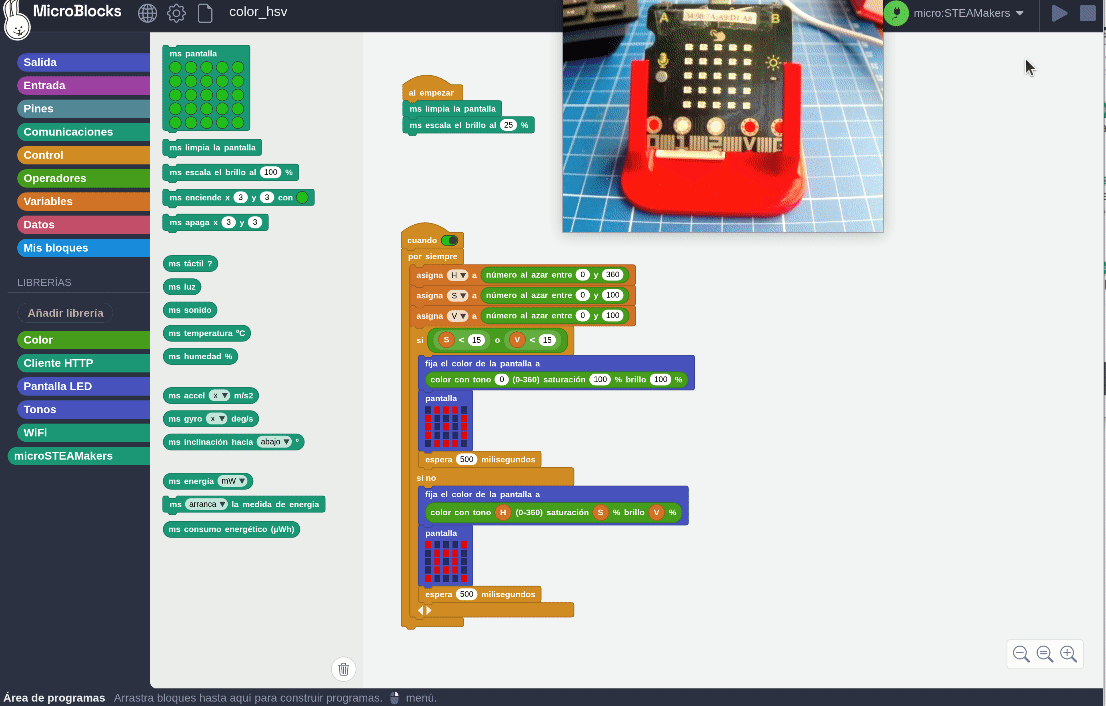Open the language globe menu
Viewport: 1106px width, 706px height.
pyautogui.click(x=147, y=13)
